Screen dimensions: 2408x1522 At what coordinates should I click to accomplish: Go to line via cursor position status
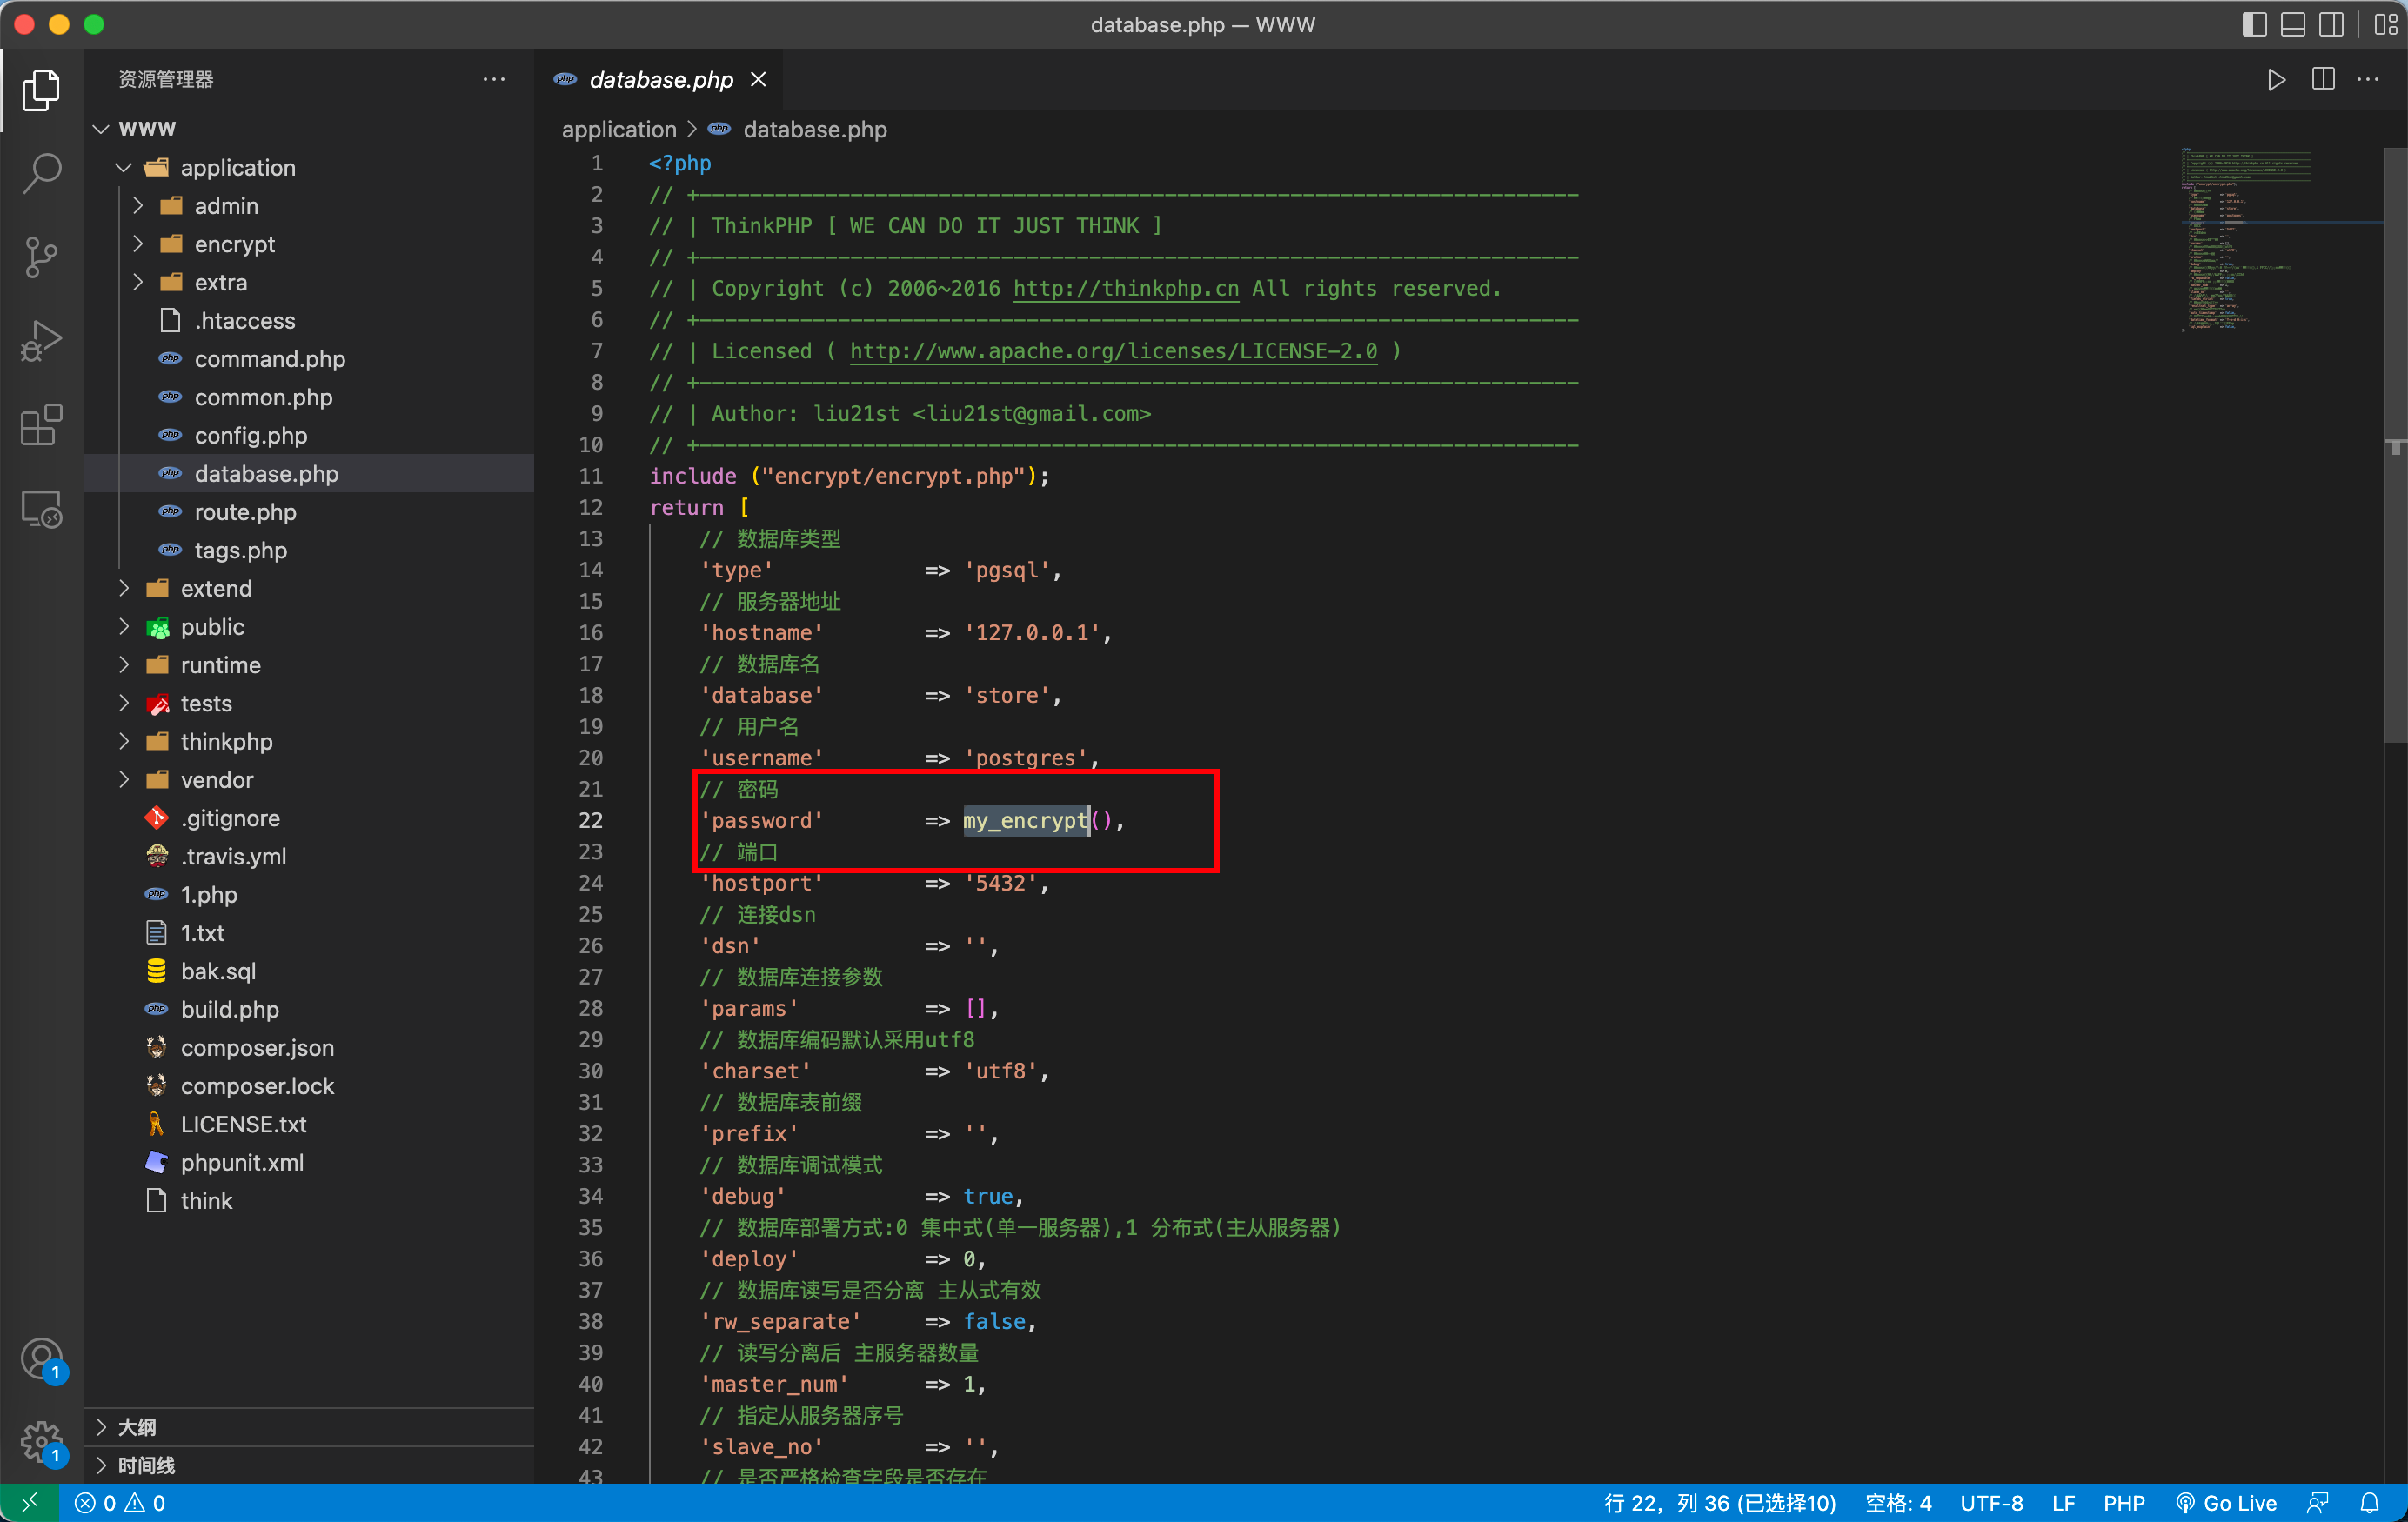point(1720,1502)
